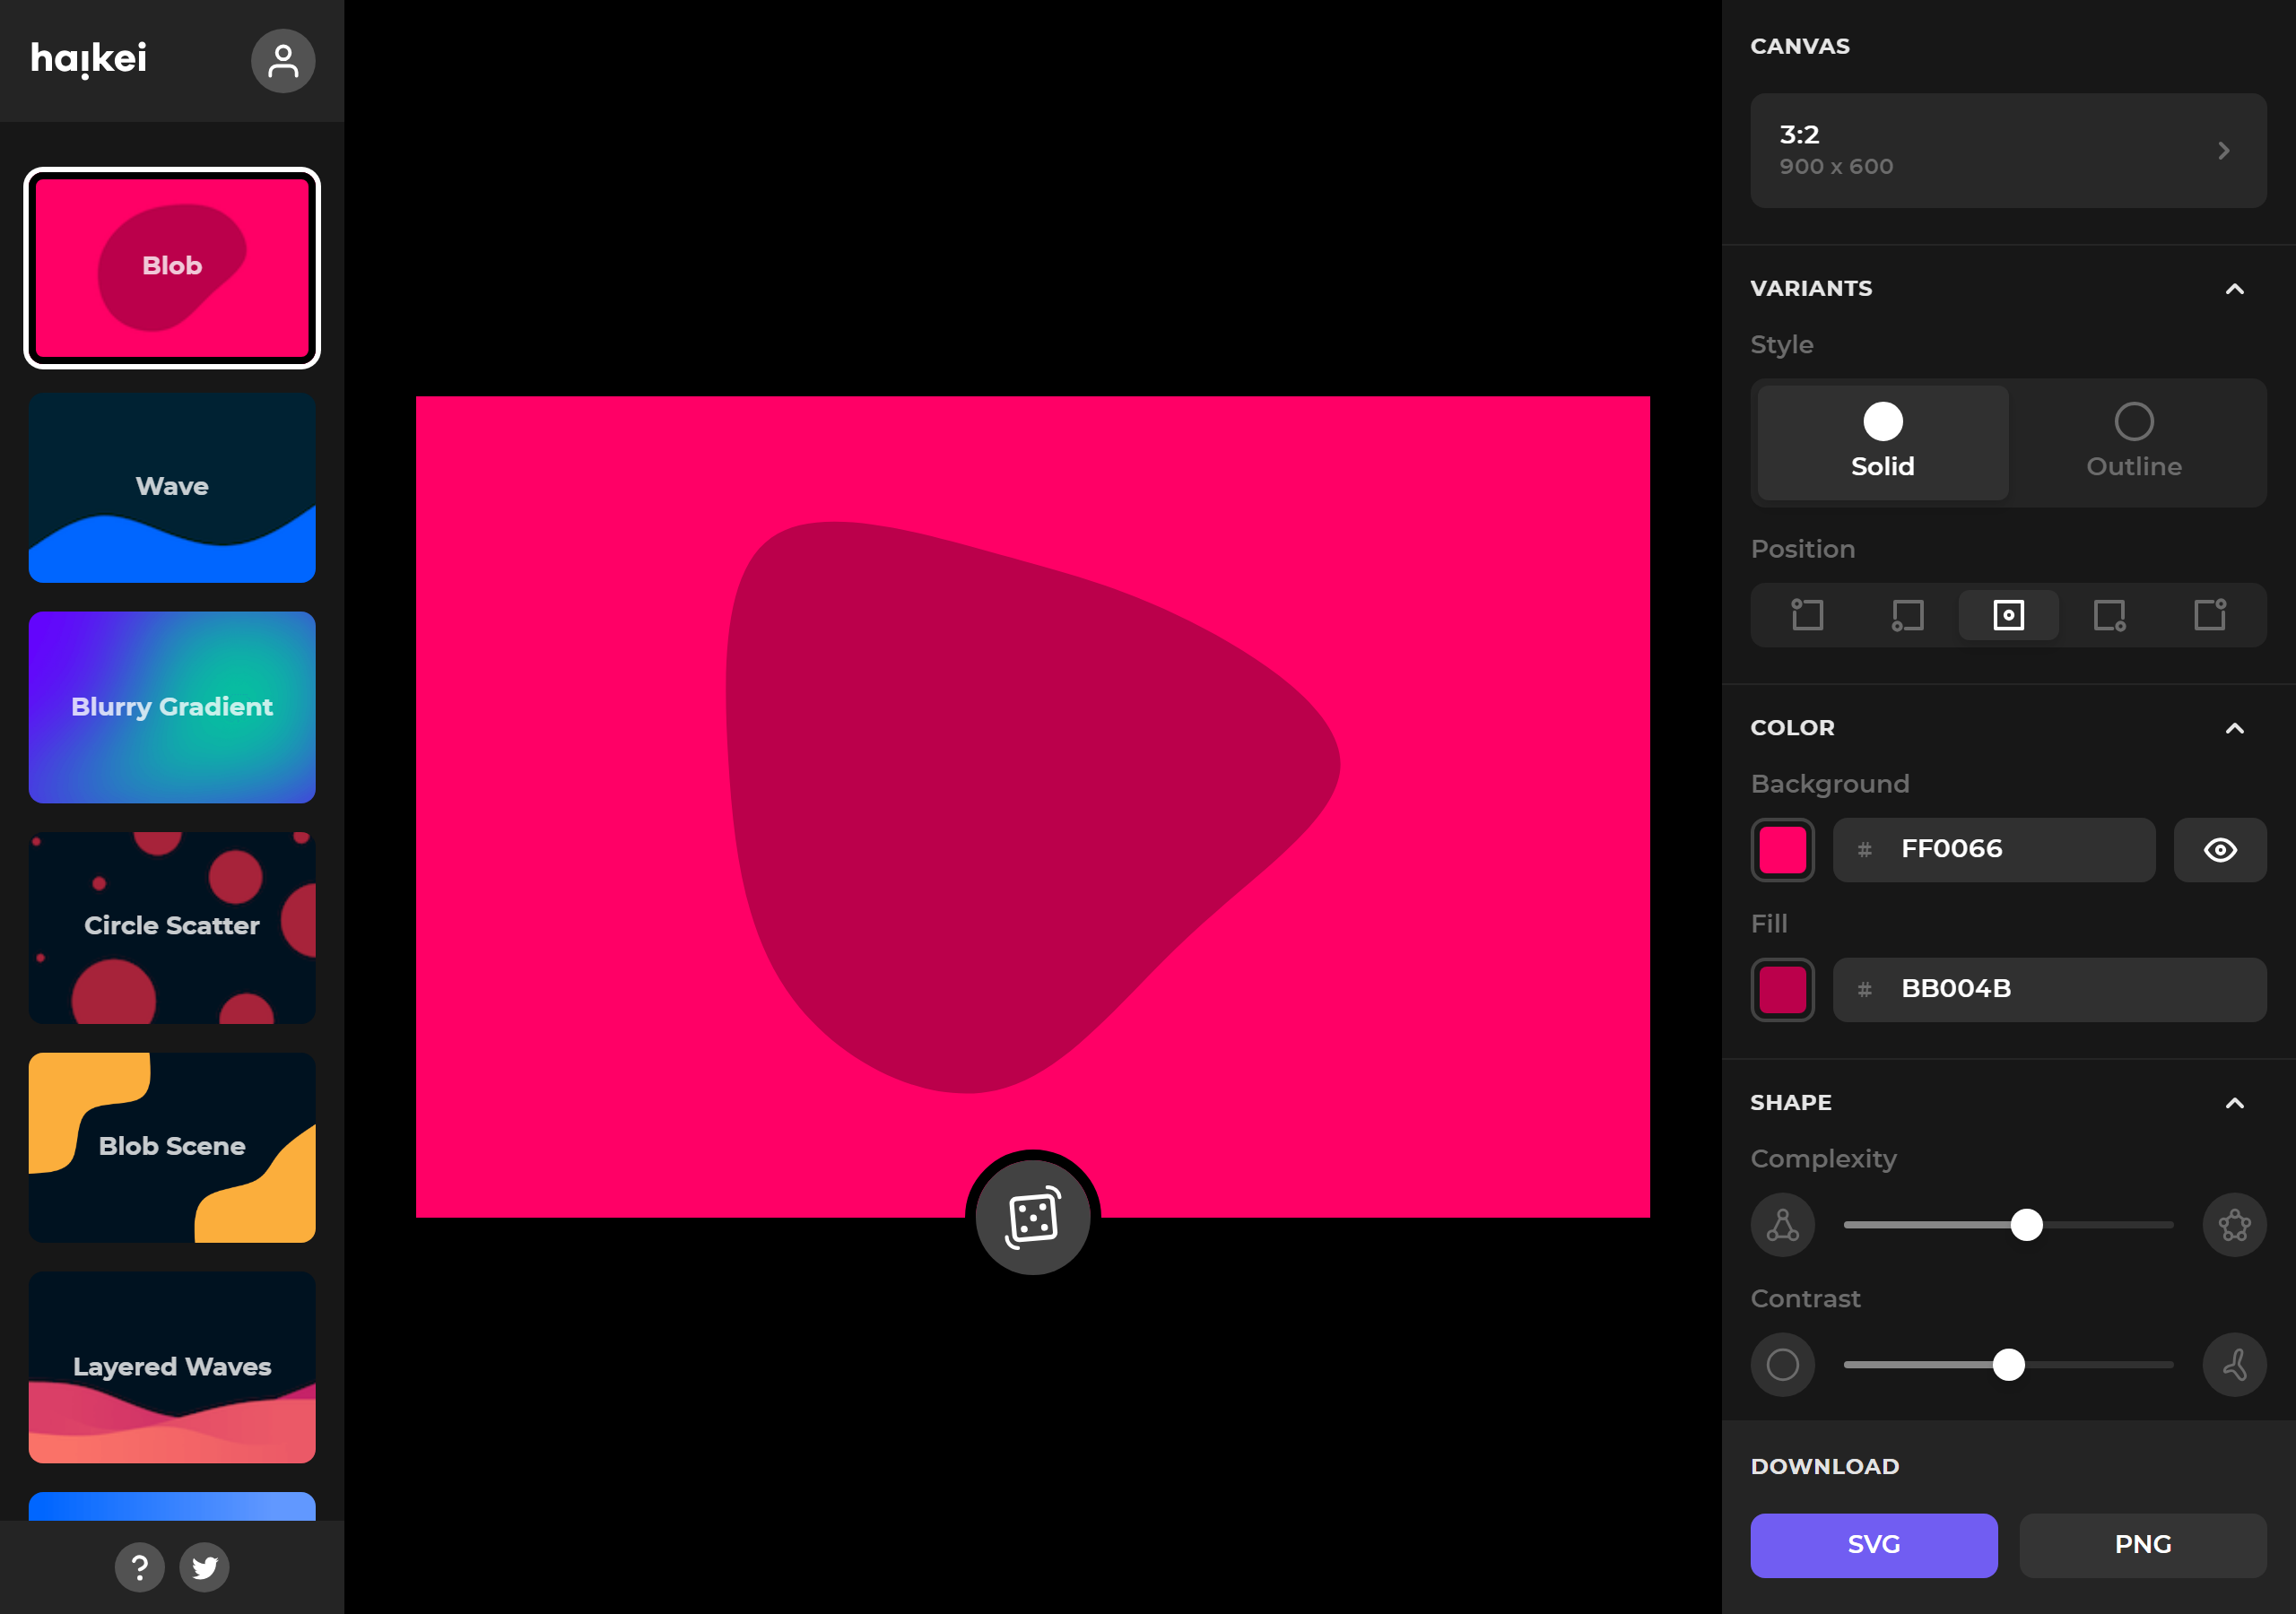Click the BB004B fill hex field
This screenshot has width=2296, height=1614.
2050,990
